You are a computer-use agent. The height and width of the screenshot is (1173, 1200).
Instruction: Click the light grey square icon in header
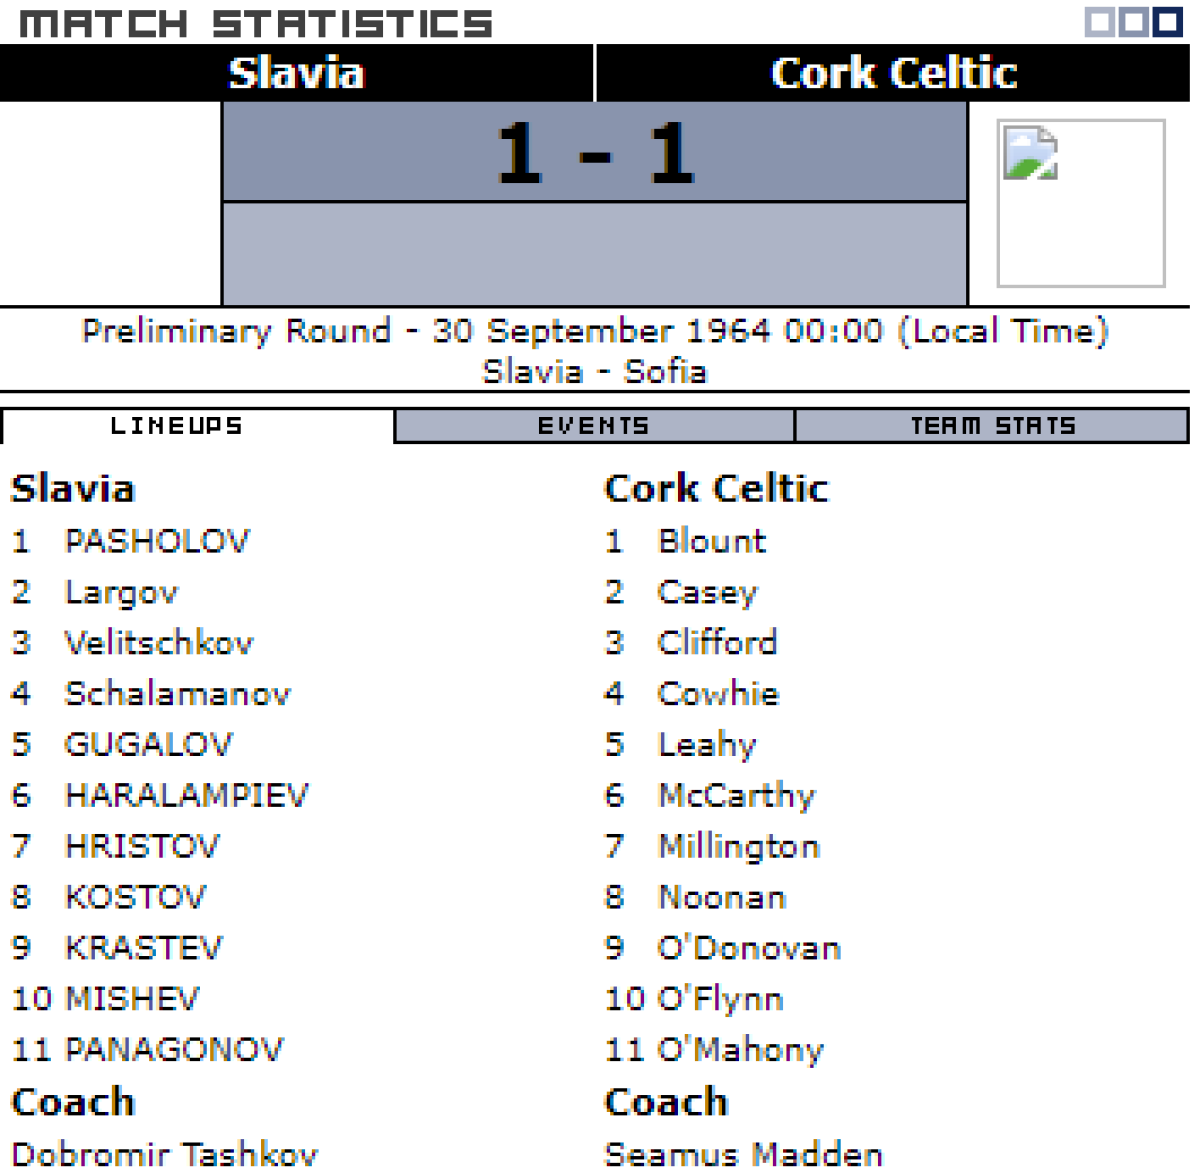tap(1099, 22)
